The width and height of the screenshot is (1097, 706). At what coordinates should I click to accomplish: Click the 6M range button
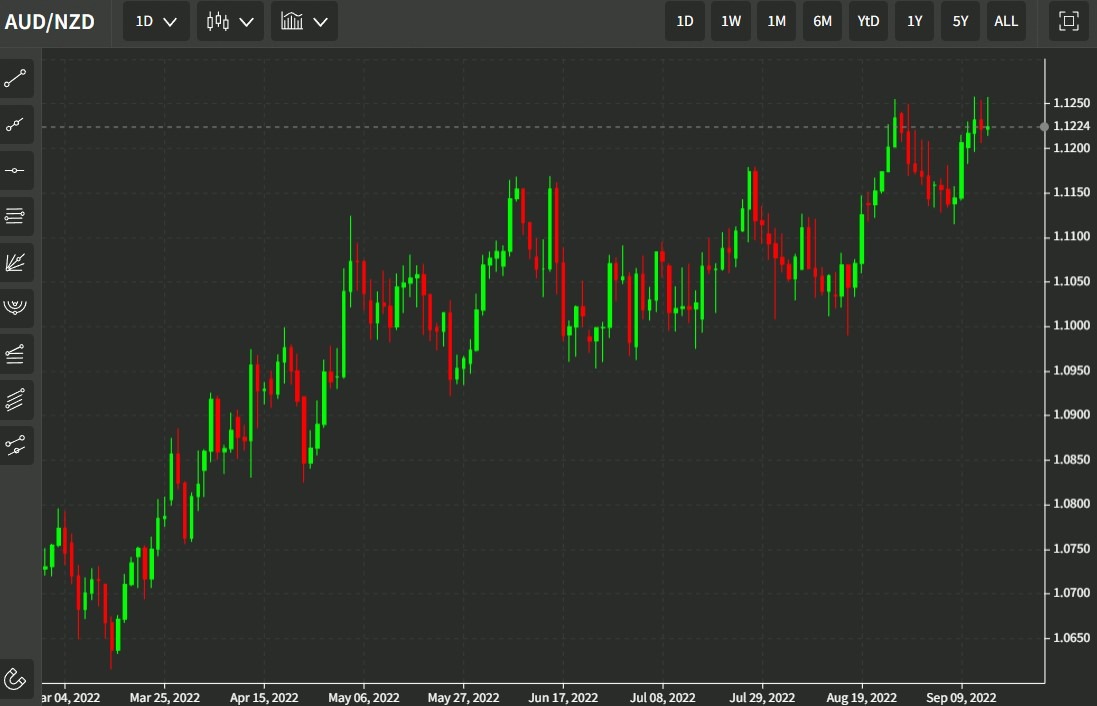pyautogui.click(x=822, y=21)
